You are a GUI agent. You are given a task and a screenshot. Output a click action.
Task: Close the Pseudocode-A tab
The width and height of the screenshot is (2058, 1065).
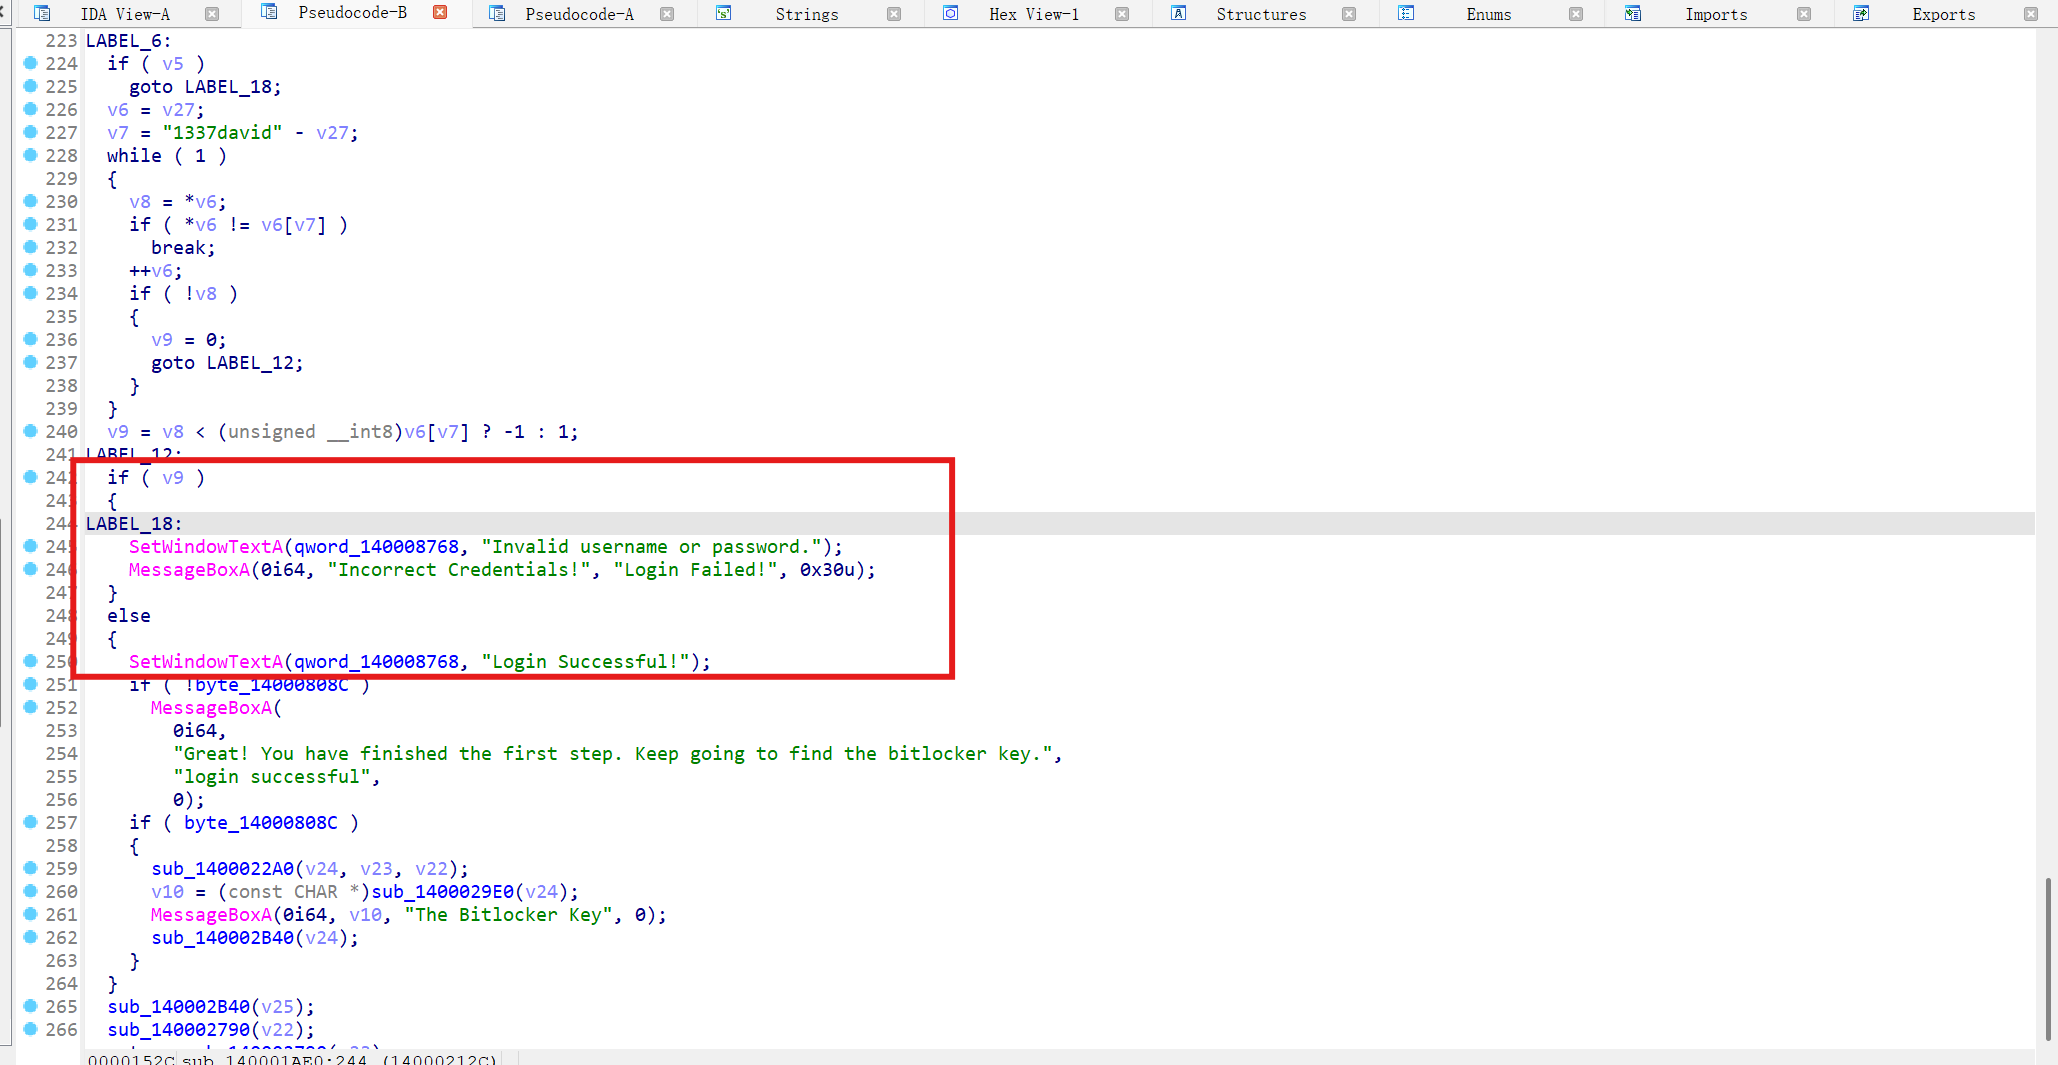(x=667, y=14)
